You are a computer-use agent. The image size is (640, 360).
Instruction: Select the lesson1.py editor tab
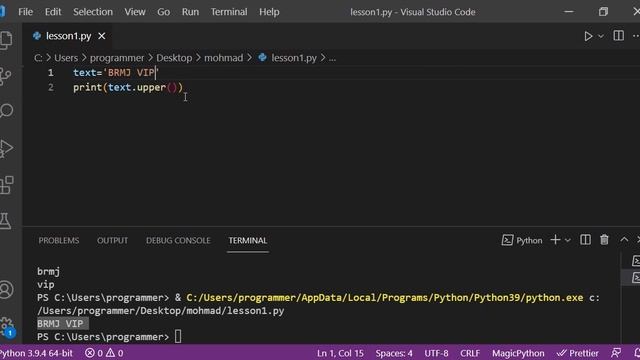click(68, 36)
